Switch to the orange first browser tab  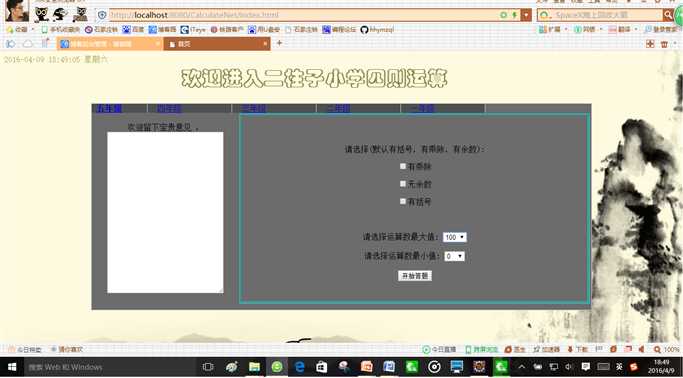[110, 44]
